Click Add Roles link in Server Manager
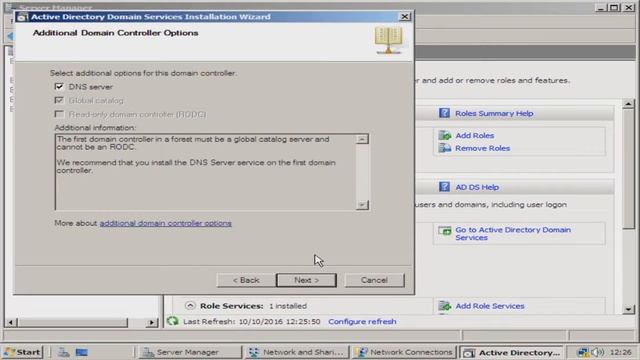The height and width of the screenshot is (360, 640). 475,136
